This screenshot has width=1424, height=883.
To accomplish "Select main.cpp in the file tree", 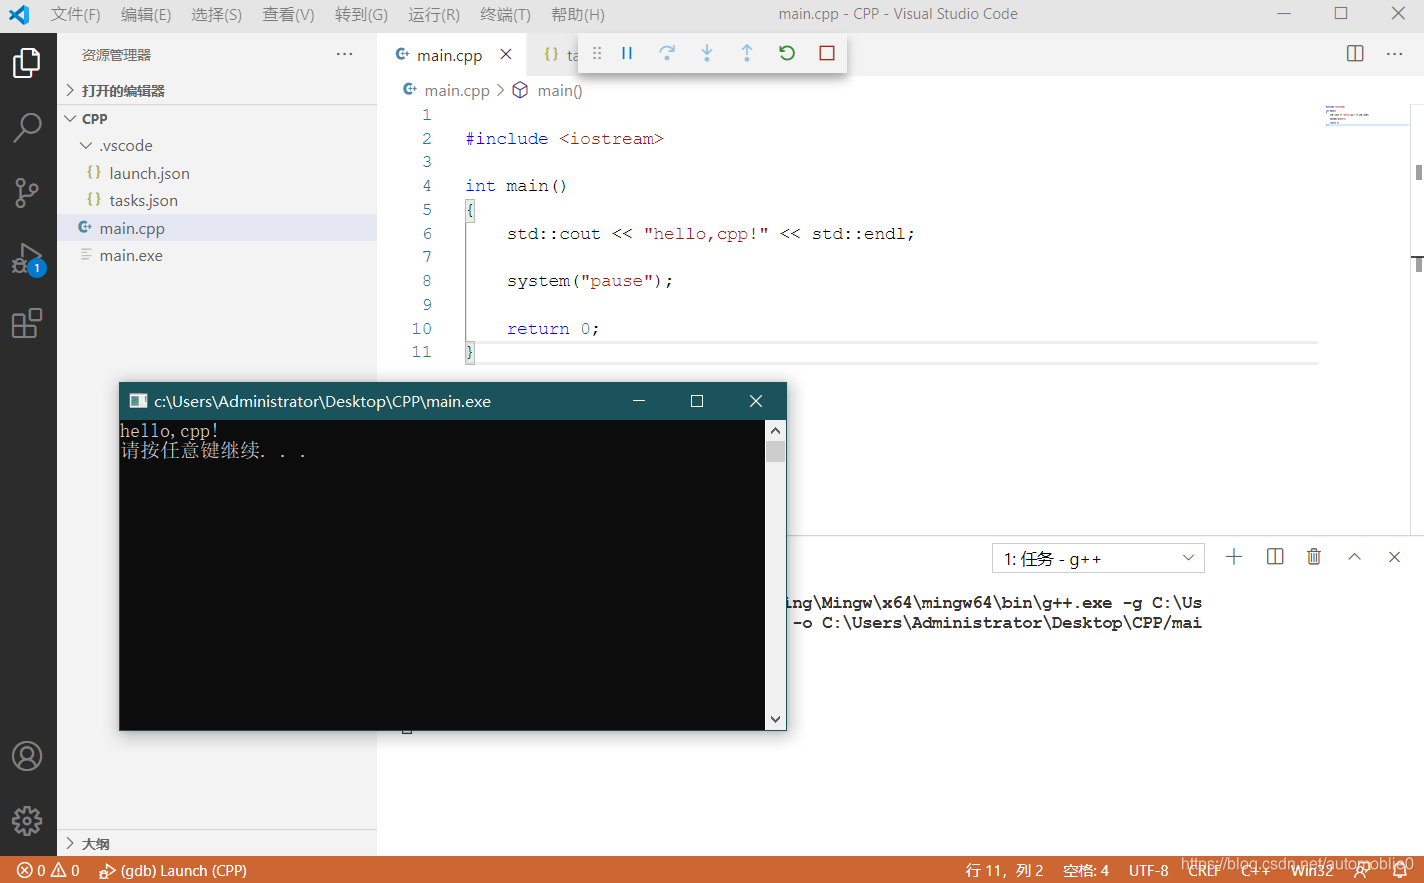I will pyautogui.click(x=217, y=228).
